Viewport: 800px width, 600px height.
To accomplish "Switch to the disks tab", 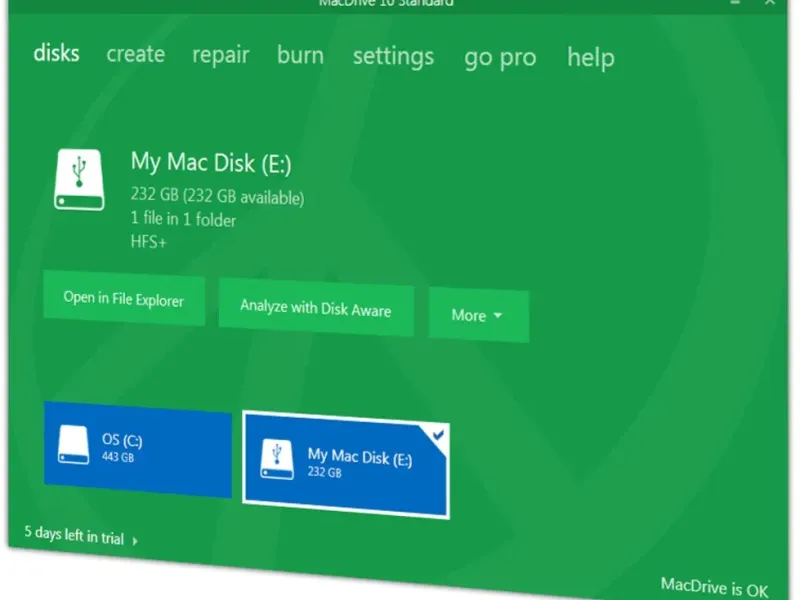I will (x=56, y=53).
